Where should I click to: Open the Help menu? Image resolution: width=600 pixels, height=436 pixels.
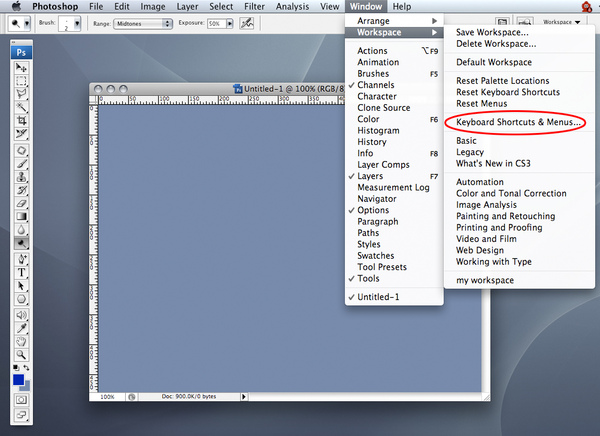click(402, 7)
